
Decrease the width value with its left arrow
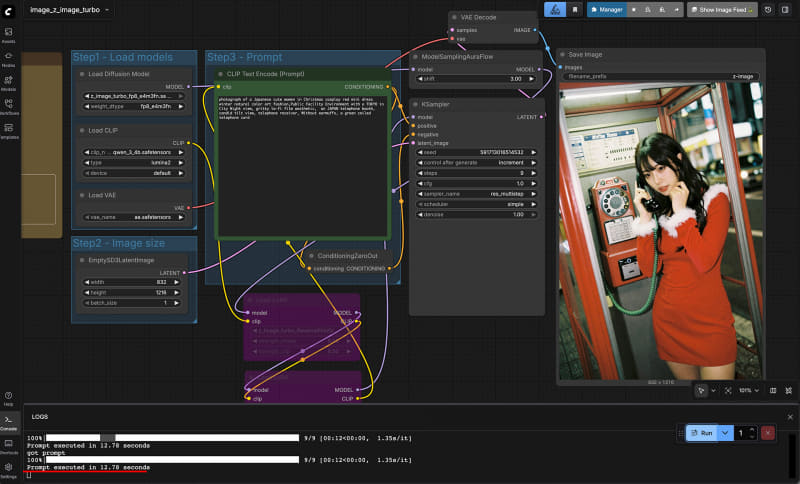87,282
